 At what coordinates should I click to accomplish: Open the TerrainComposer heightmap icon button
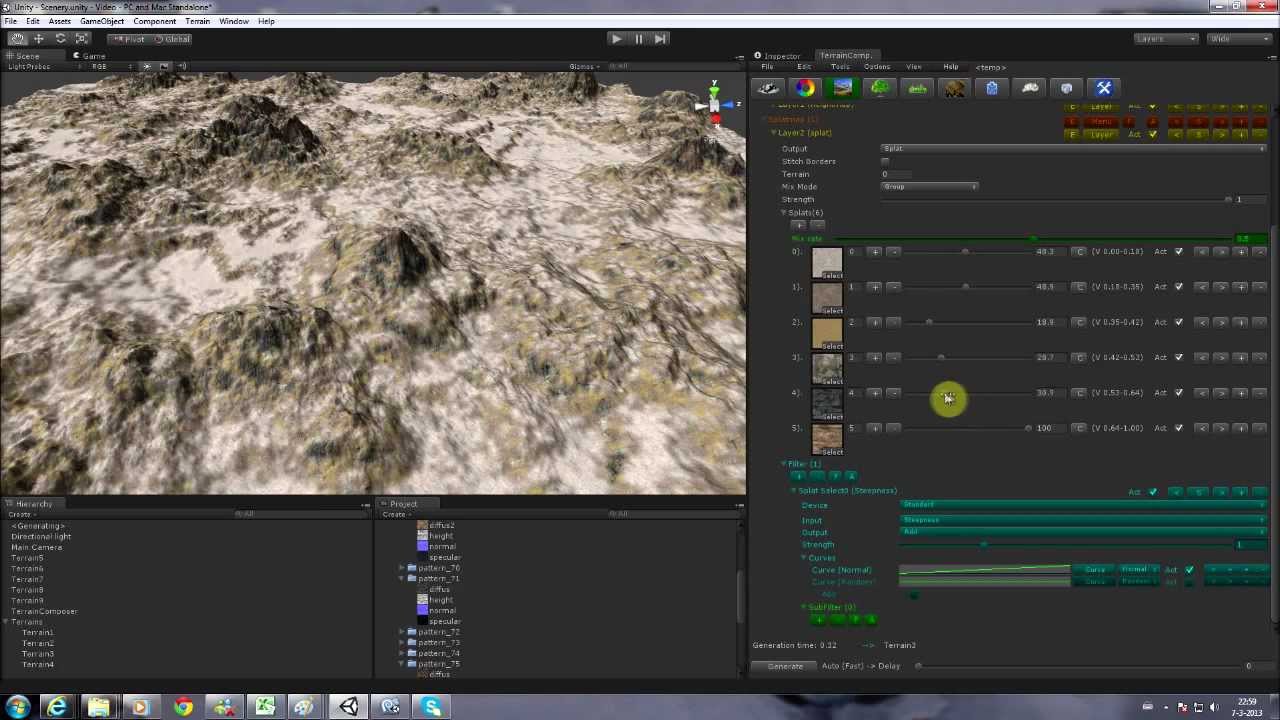click(768, 88)
